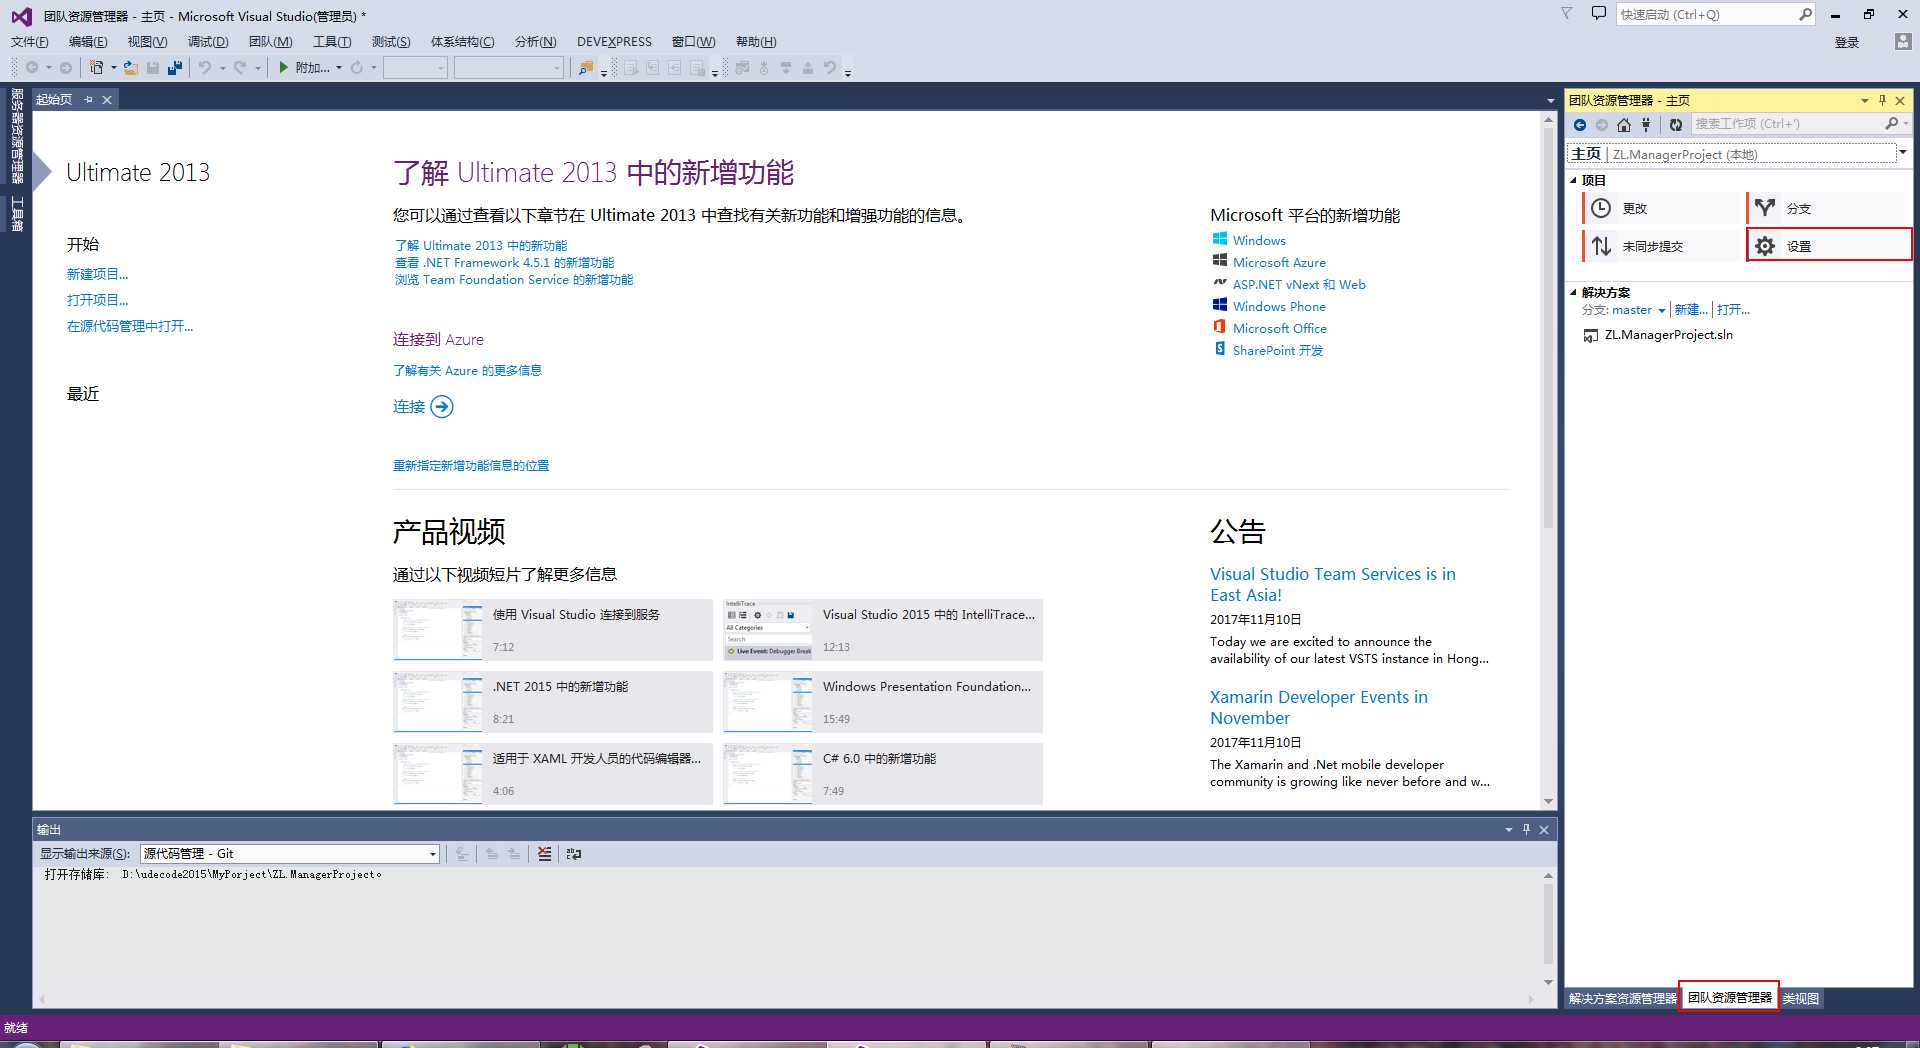The height and width of the screenshot is (1048, 1920).
Task: Refresh the Team Explorer panel
Action: [x=1676, y=125]
